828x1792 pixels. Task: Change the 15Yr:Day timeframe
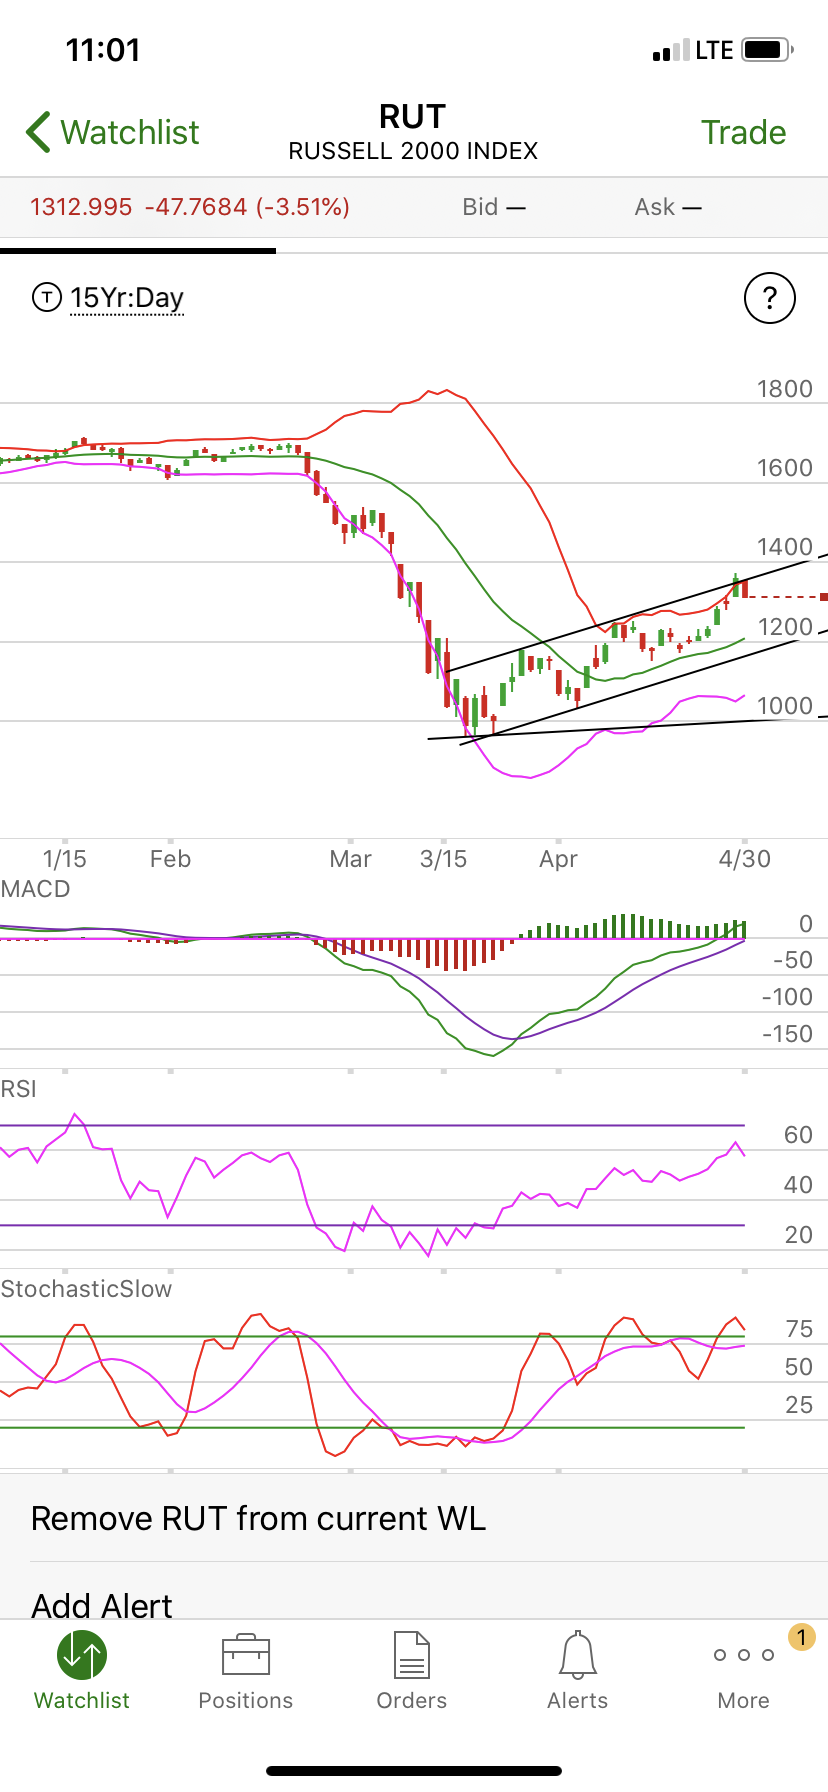[127, 298]
